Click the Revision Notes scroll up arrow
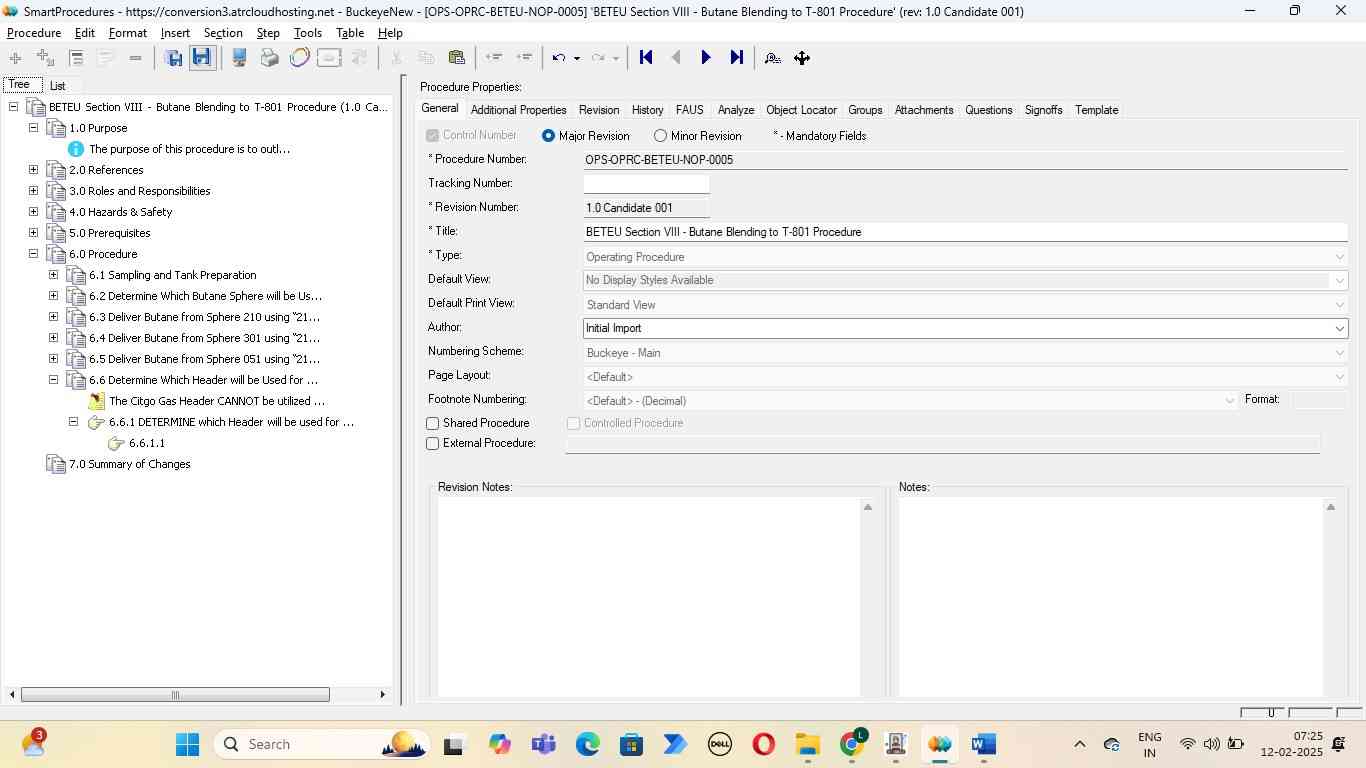The height and width of the screenshot is (768, 1366). click(x=867, y=507)
